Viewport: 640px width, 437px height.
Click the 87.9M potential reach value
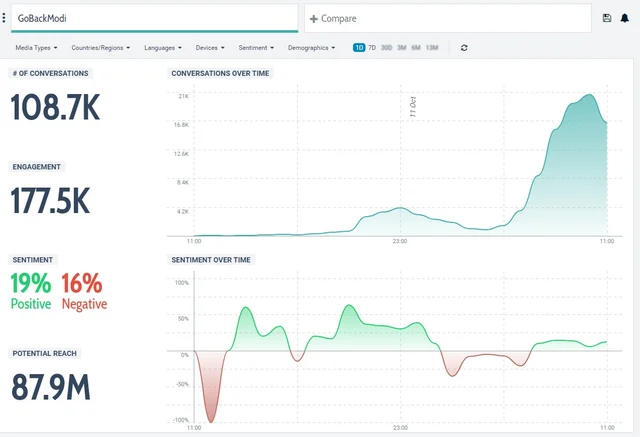[51, 387]
